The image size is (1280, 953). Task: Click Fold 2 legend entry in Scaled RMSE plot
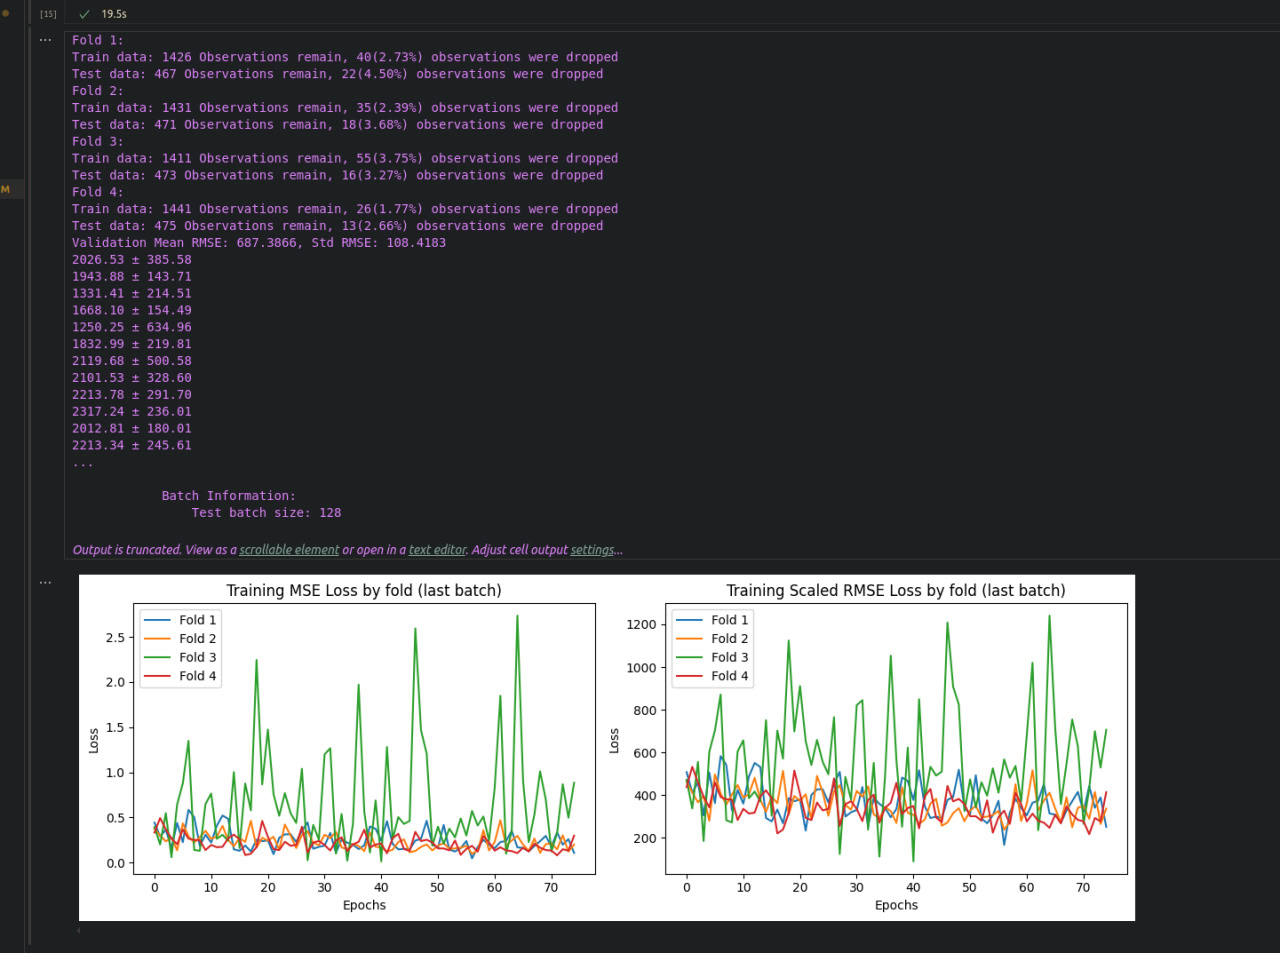[729, 638]
